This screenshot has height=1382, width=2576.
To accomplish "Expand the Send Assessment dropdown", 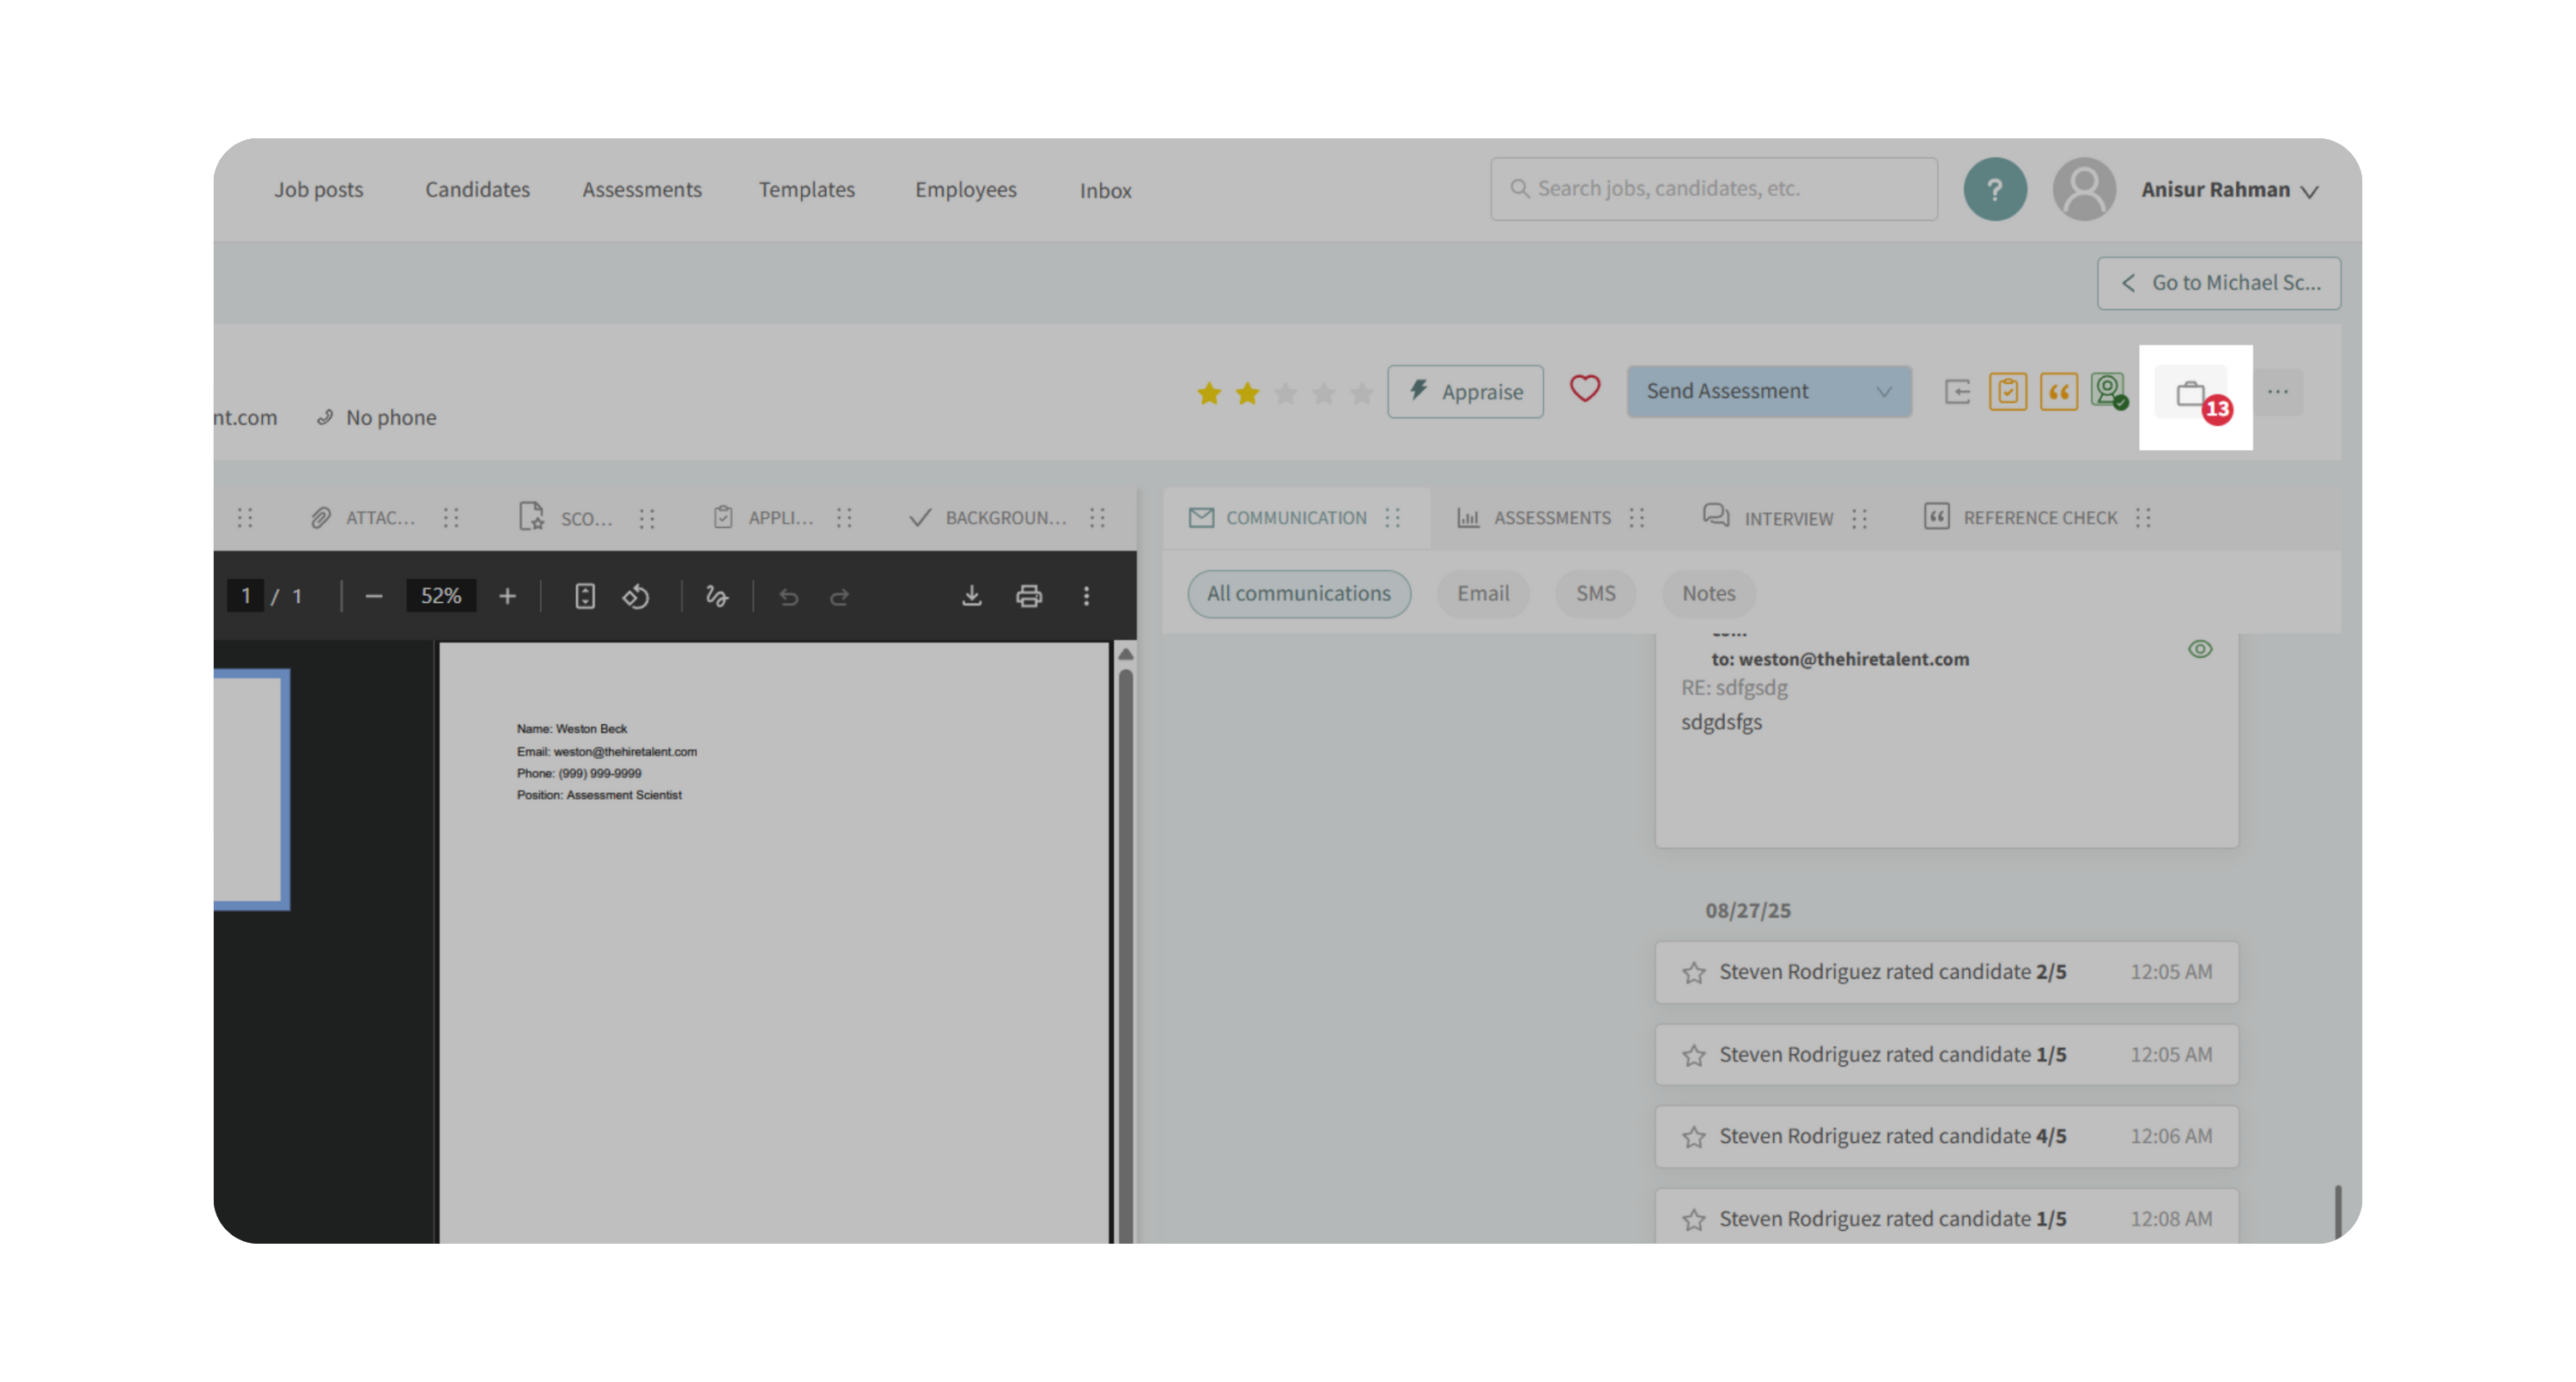I will (x=1883, y=391).
